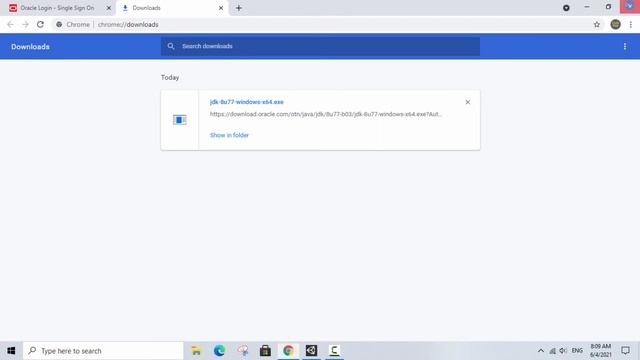Launch Microsoft Edge from taskbar
The width and height of the screenshot is (640, 360).
(x=219, y=351)
